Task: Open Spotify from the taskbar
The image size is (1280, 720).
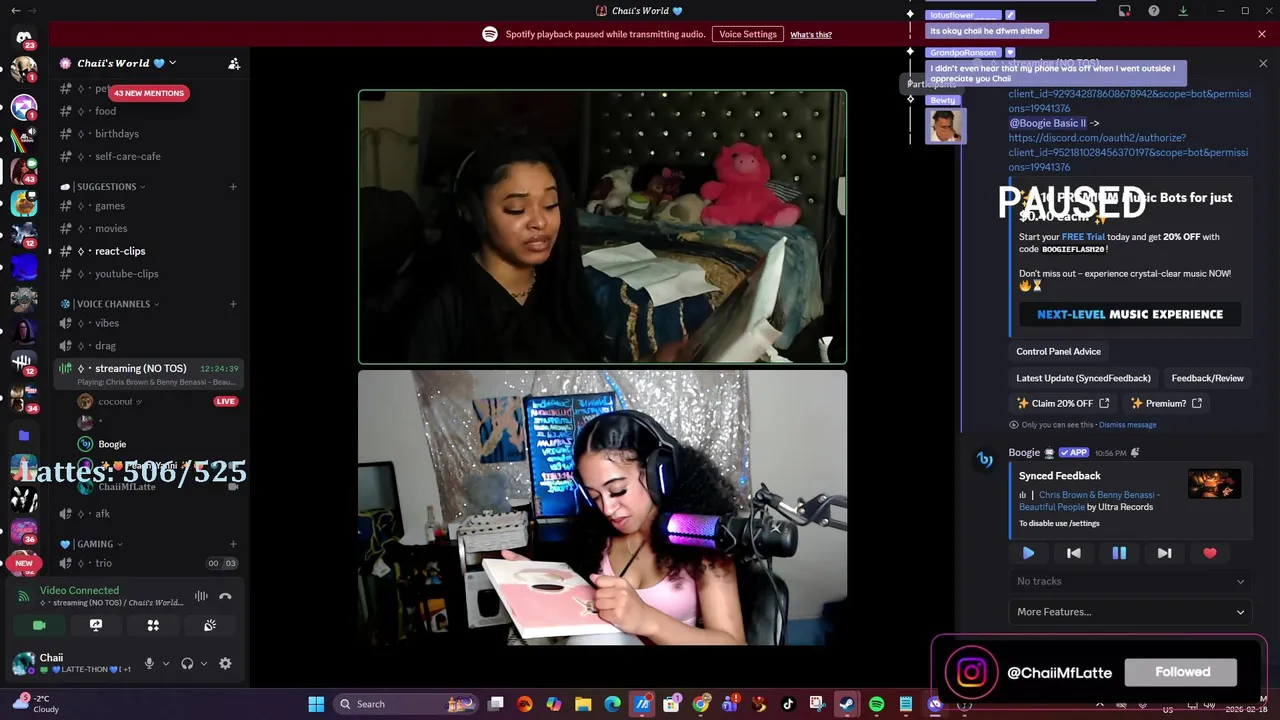Action: 876,704
